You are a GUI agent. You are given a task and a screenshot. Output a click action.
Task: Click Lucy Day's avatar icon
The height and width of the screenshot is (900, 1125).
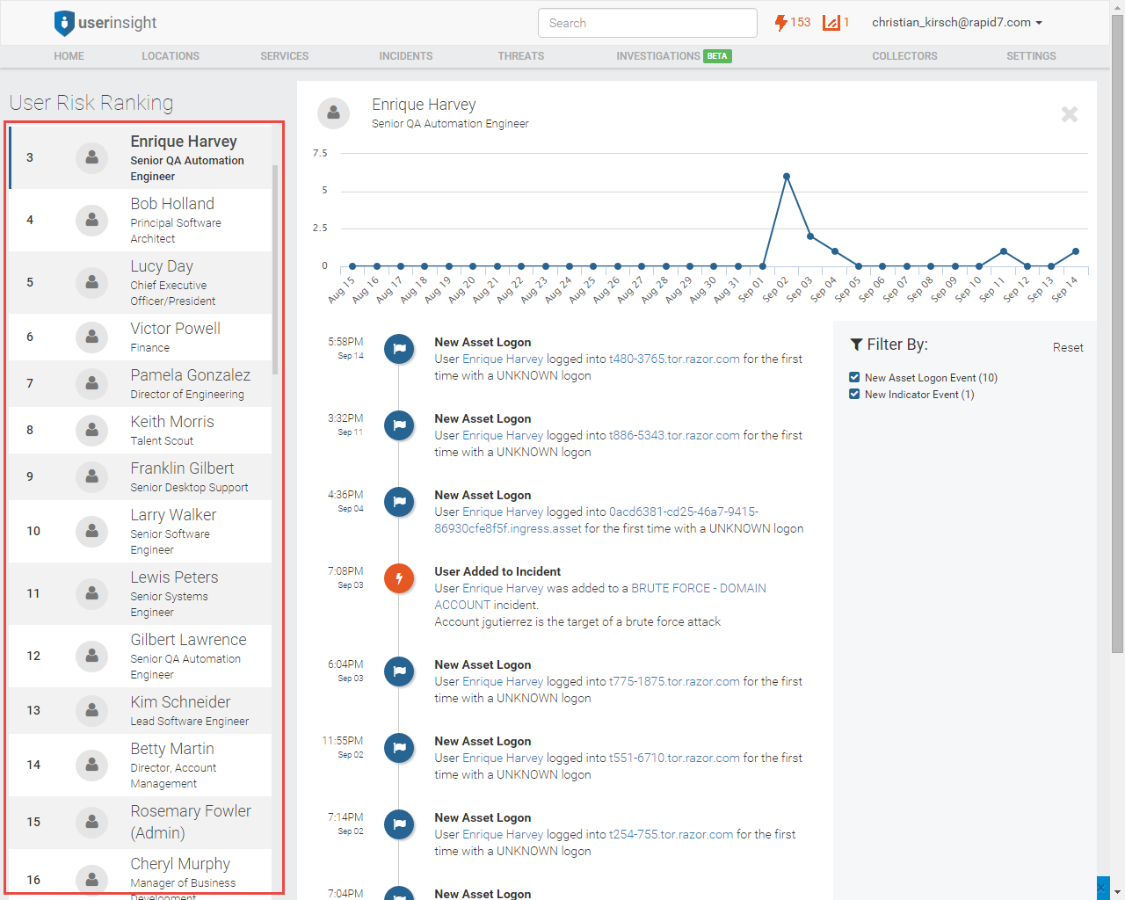point(92,283)
